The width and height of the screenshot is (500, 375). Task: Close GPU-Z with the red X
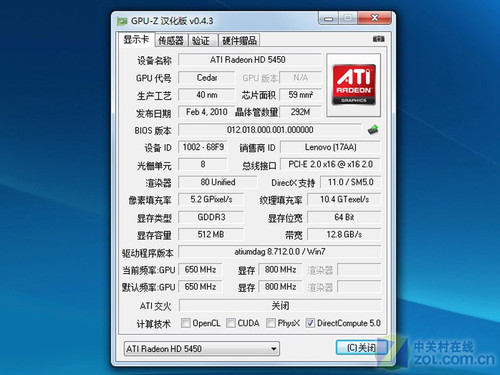tap(374, 18)
